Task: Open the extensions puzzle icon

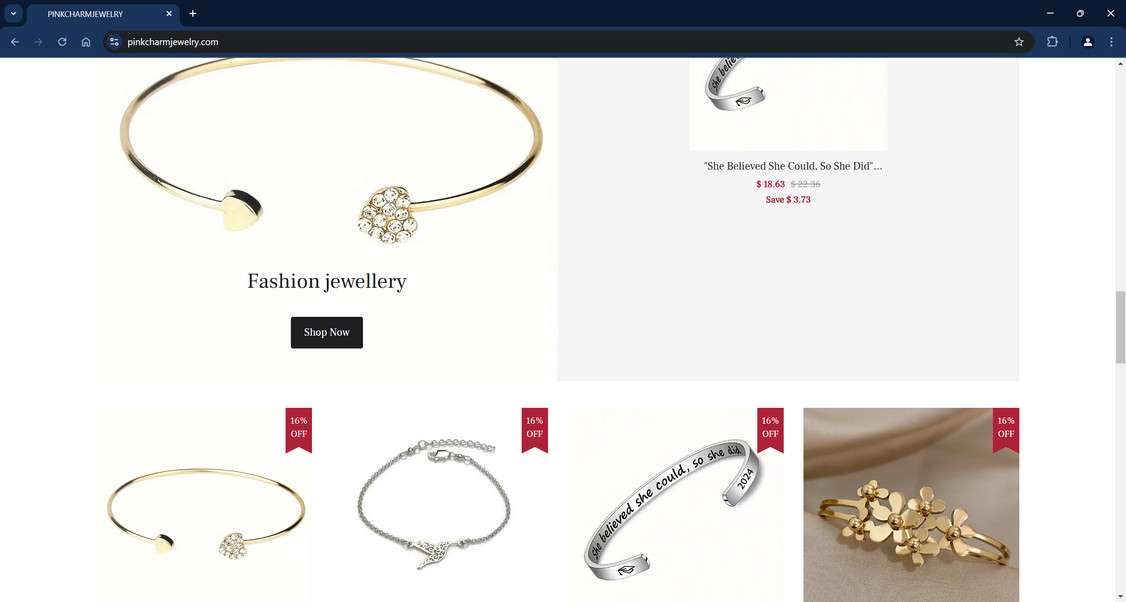Action: [1052, 42]
